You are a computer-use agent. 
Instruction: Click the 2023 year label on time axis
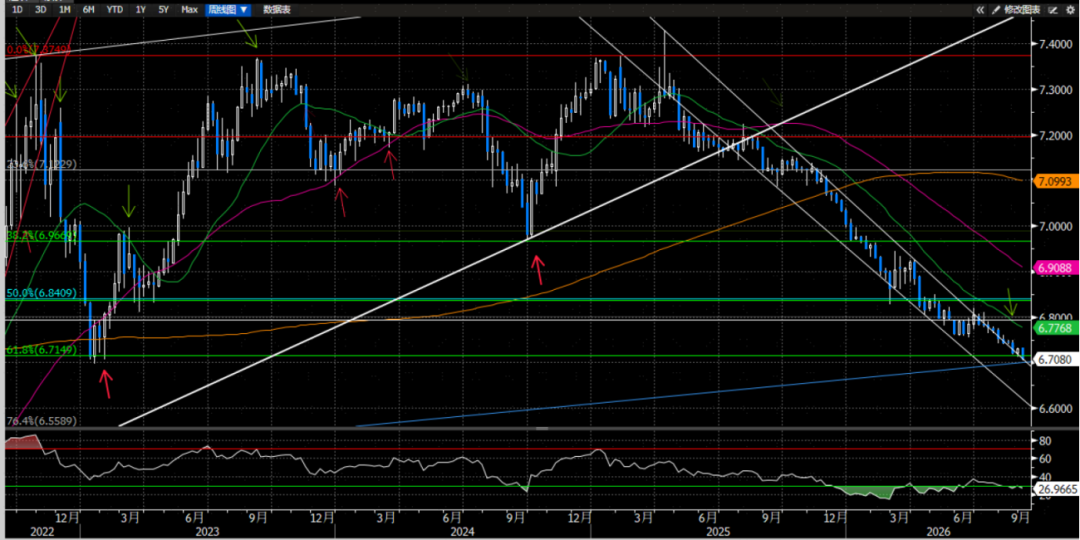click(x=208, y=532)
